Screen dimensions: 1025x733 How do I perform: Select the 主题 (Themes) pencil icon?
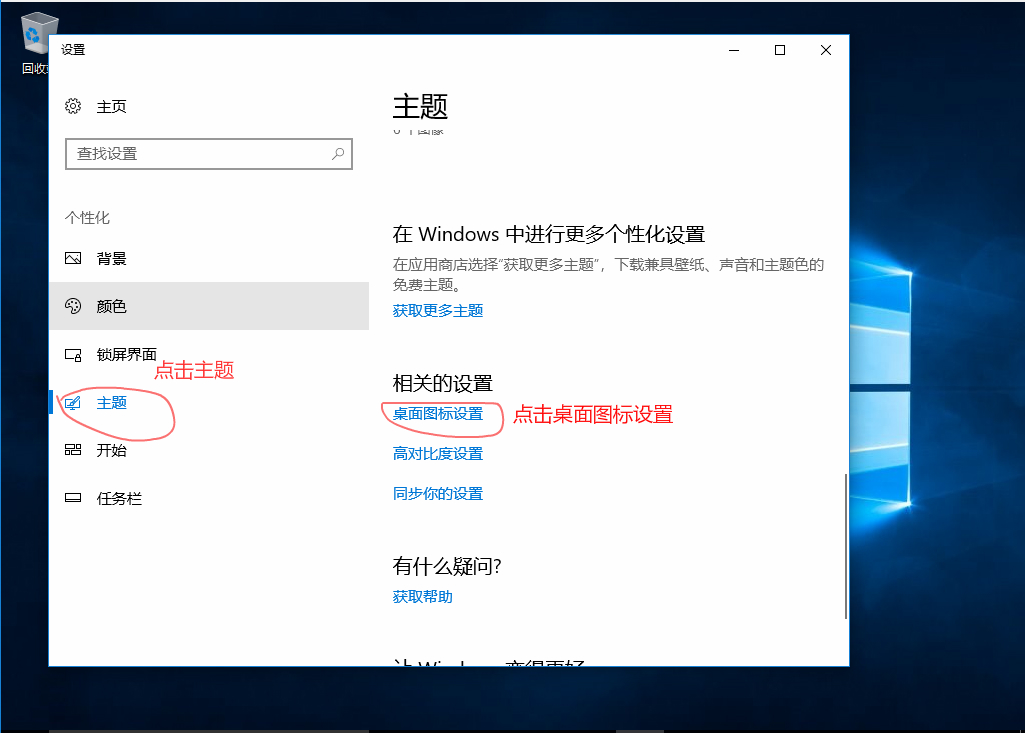pos(74,402)
